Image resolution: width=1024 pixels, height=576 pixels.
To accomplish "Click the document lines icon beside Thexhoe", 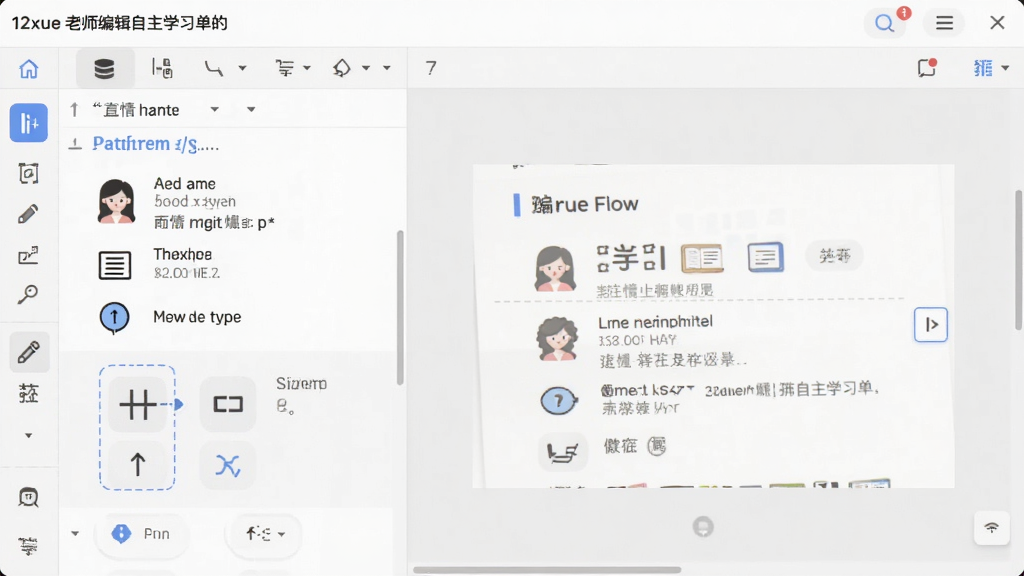I will tap(114, 265).
